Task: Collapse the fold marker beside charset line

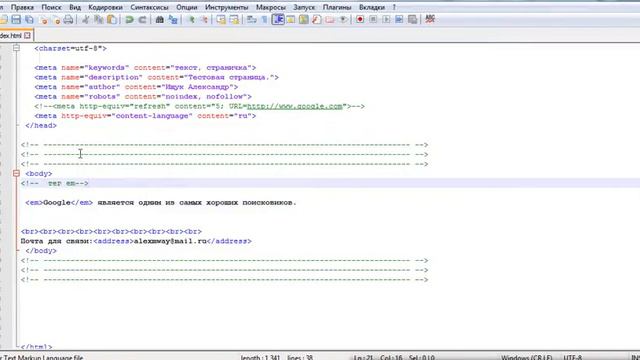Action: [x=16, y=48]
